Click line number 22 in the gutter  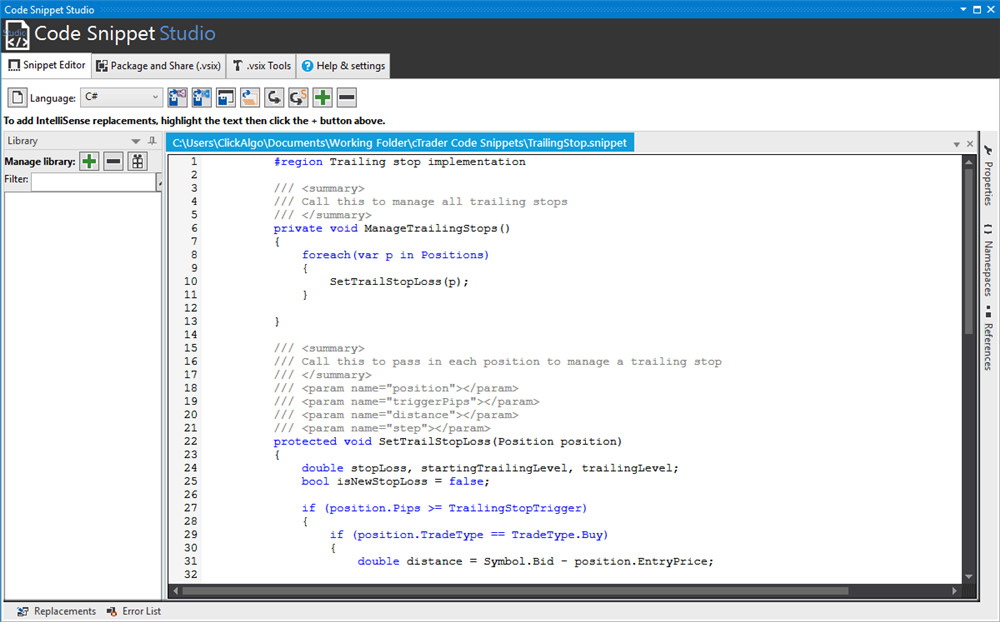pyautogui.click(x=190, y=441)
